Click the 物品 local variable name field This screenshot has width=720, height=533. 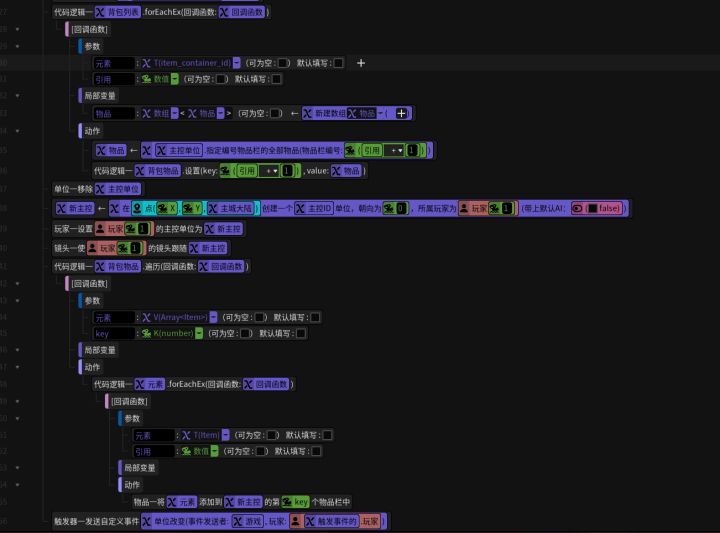[x=114, y=113]
